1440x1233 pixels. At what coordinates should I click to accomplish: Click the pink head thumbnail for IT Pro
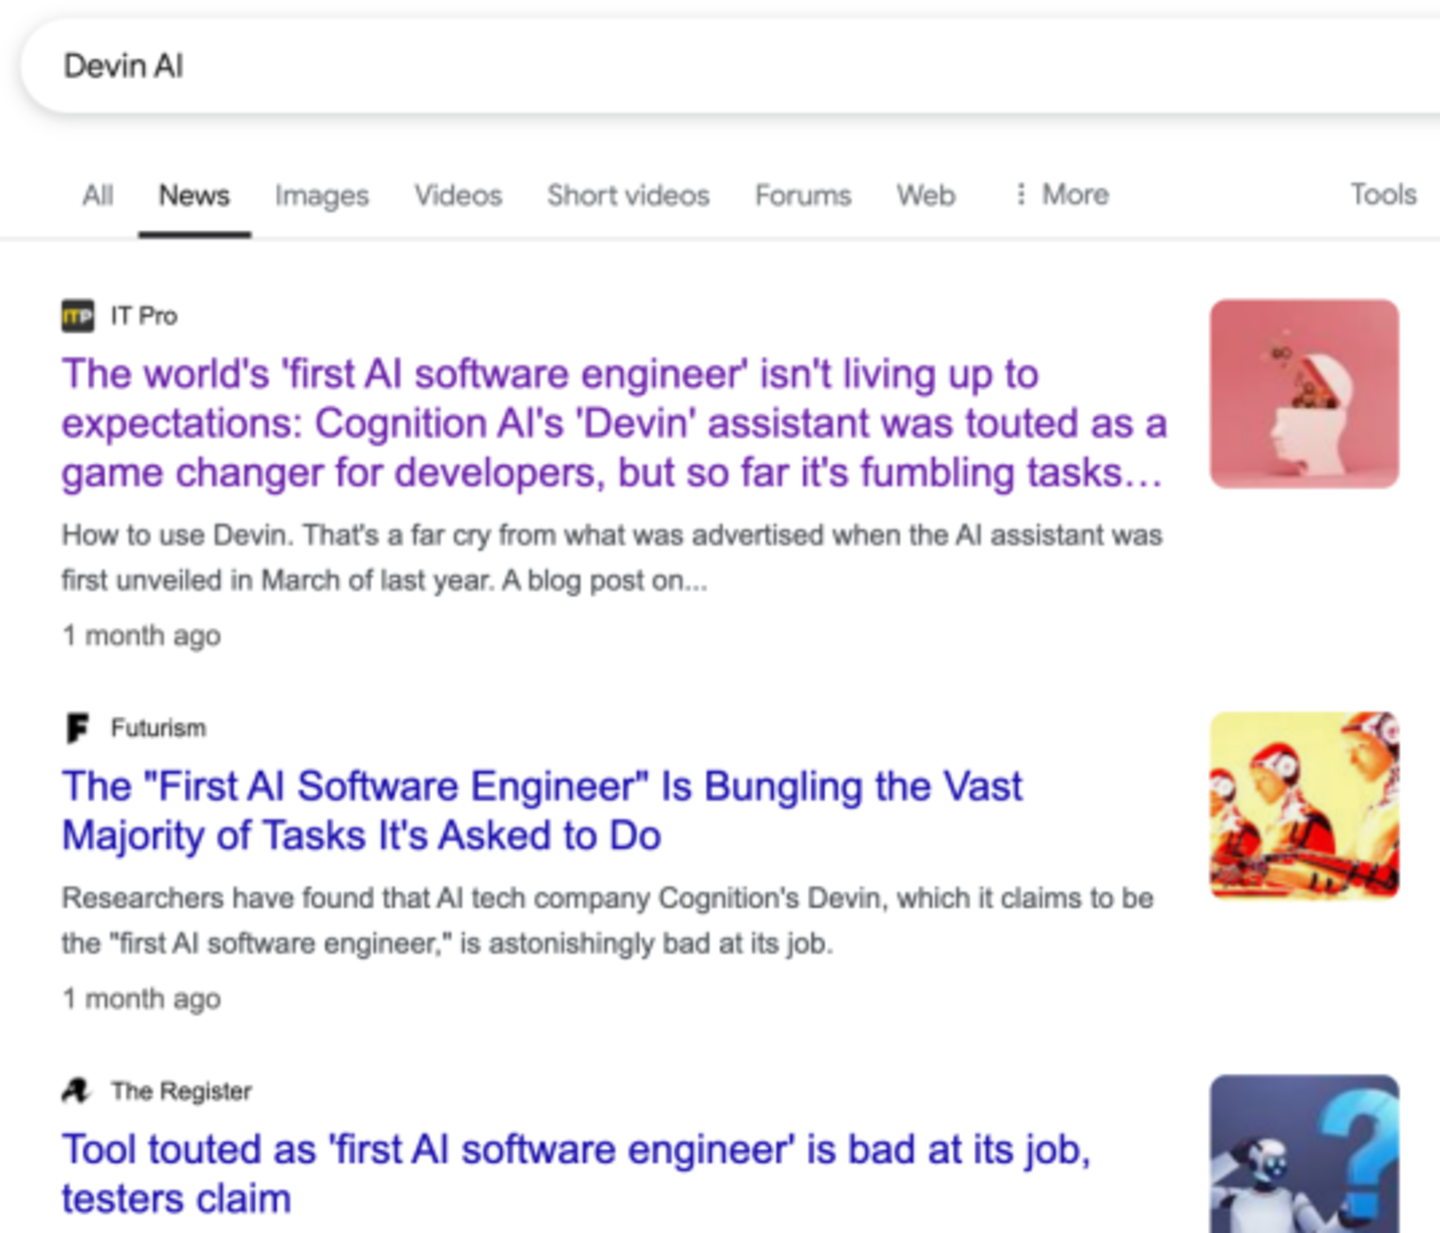pos(1304,394)
